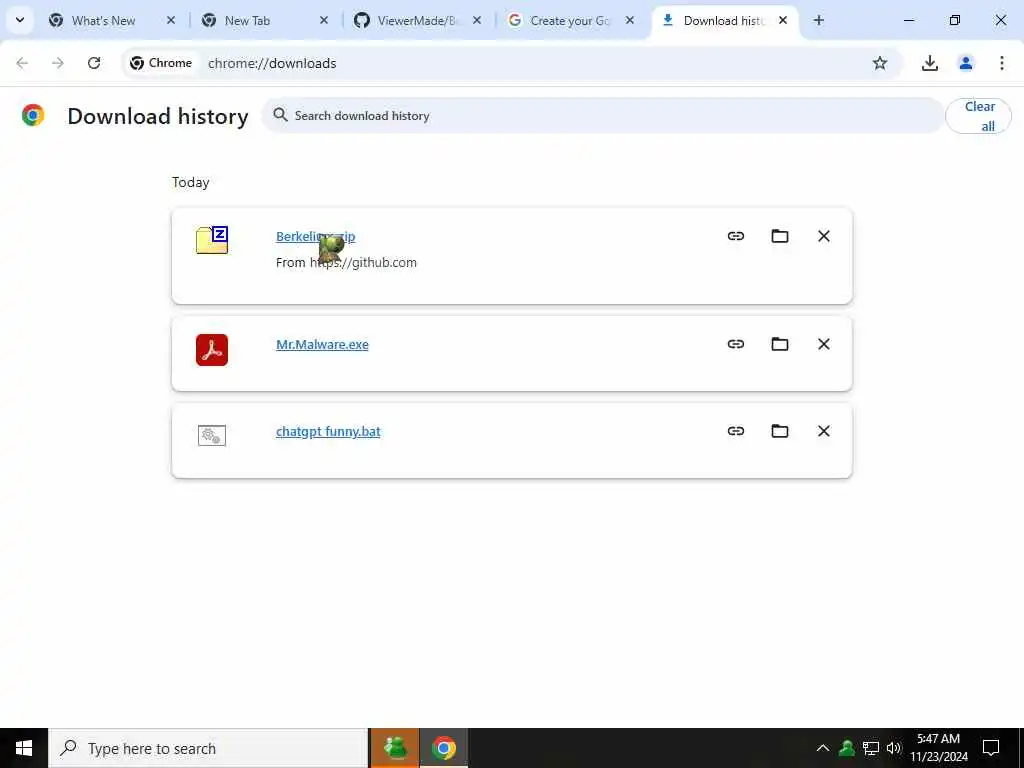
Task: Go back with the back arrow
Action: tap(22, 63)
